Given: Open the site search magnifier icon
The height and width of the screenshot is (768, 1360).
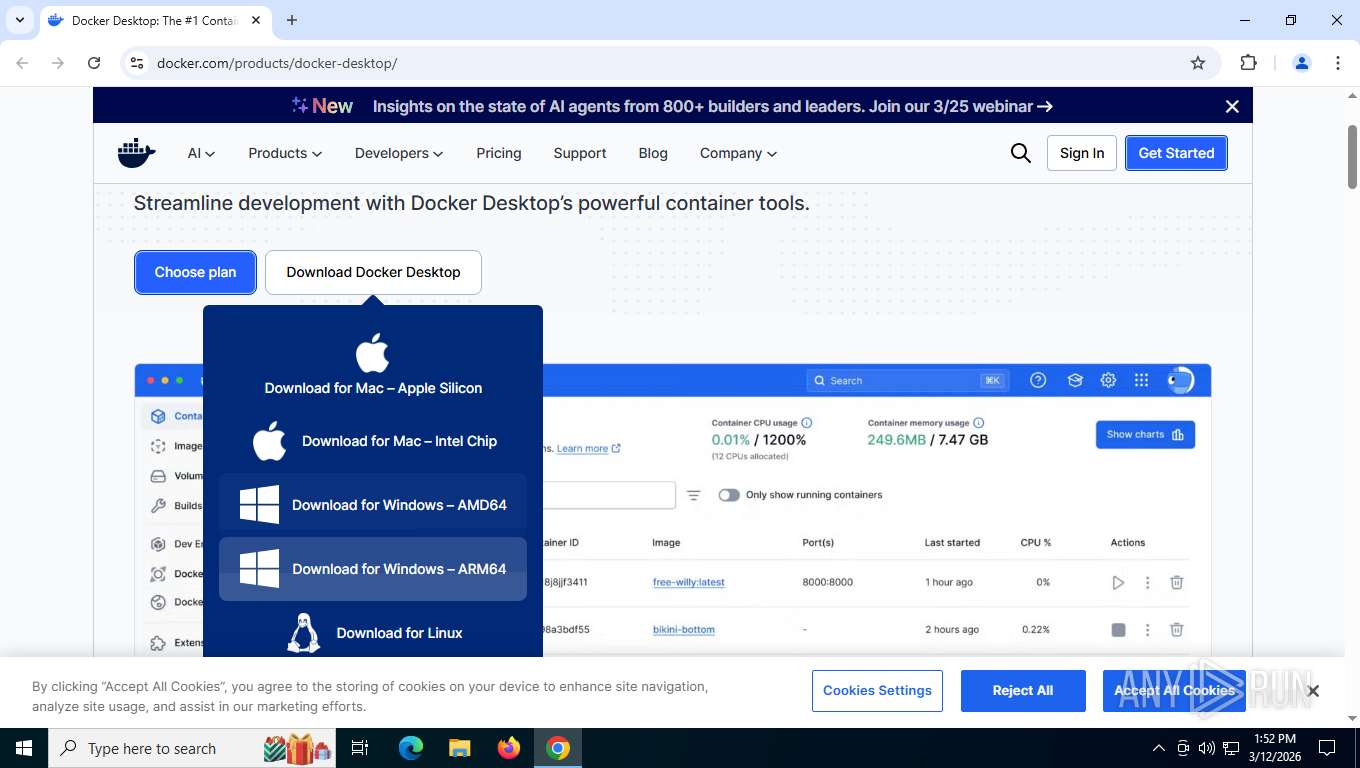Looking at the screenshot, I should (1020, 153).
